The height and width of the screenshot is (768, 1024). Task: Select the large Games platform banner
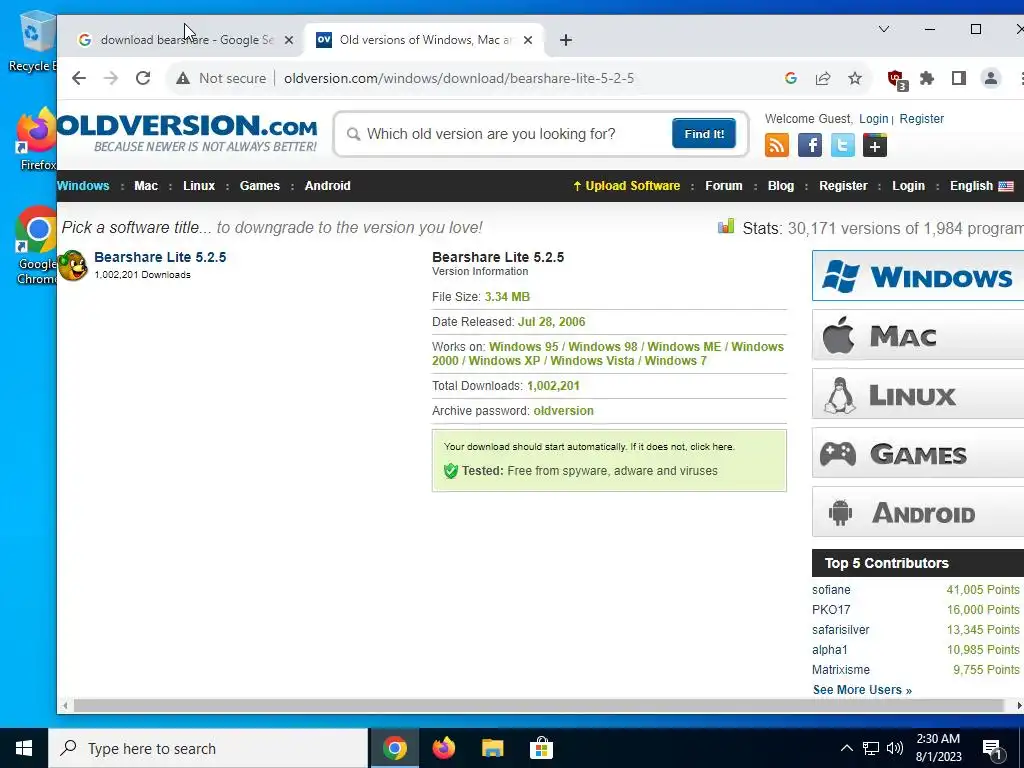918,453
